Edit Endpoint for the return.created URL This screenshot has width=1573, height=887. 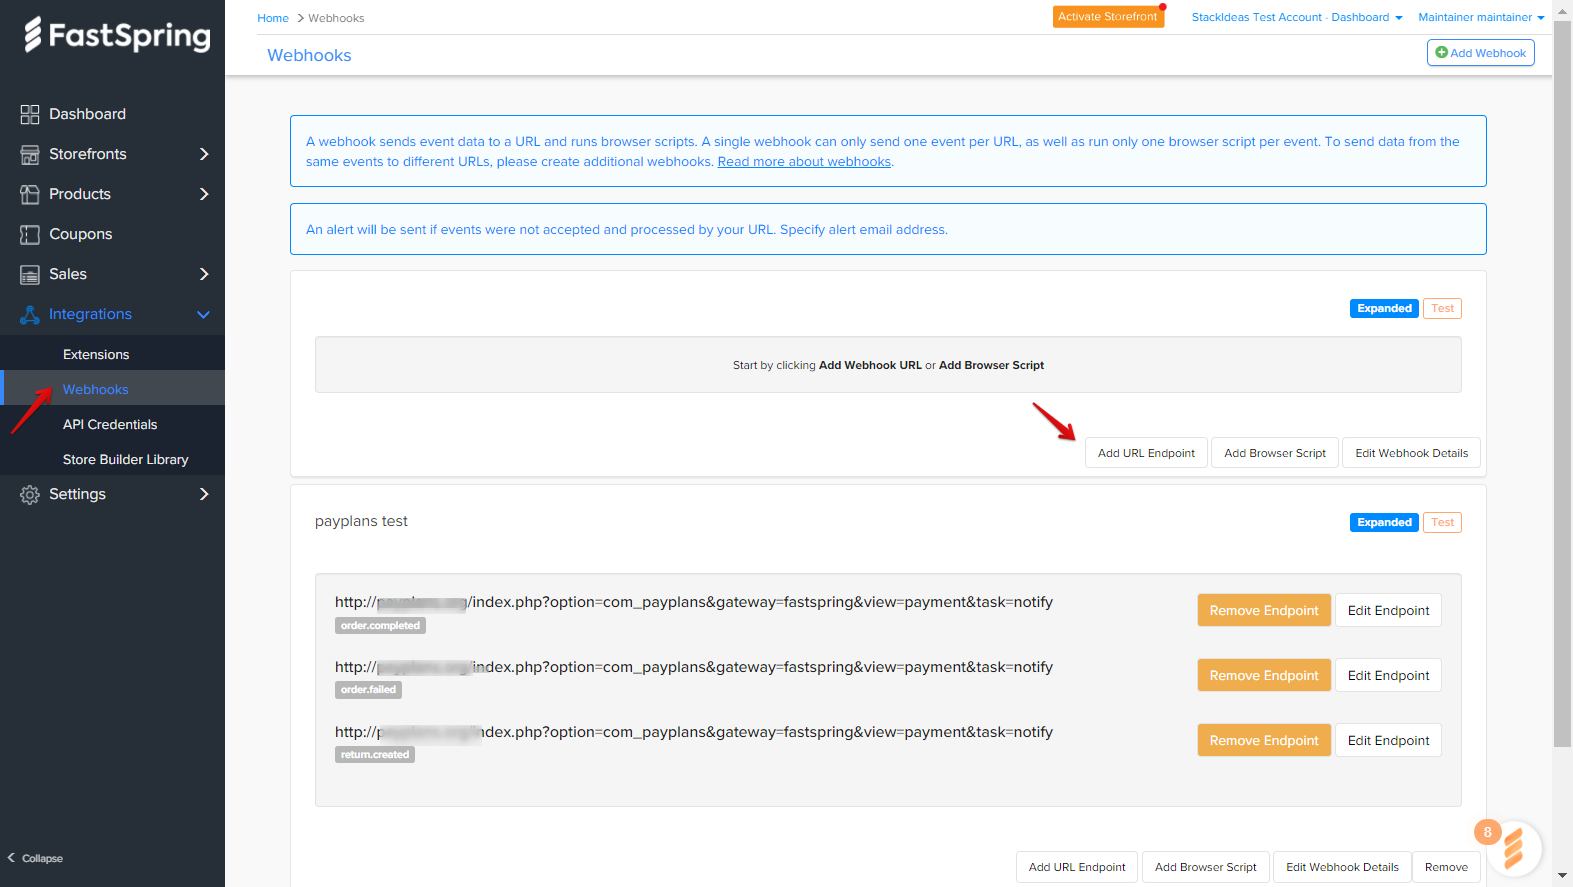pos(1388,740)
